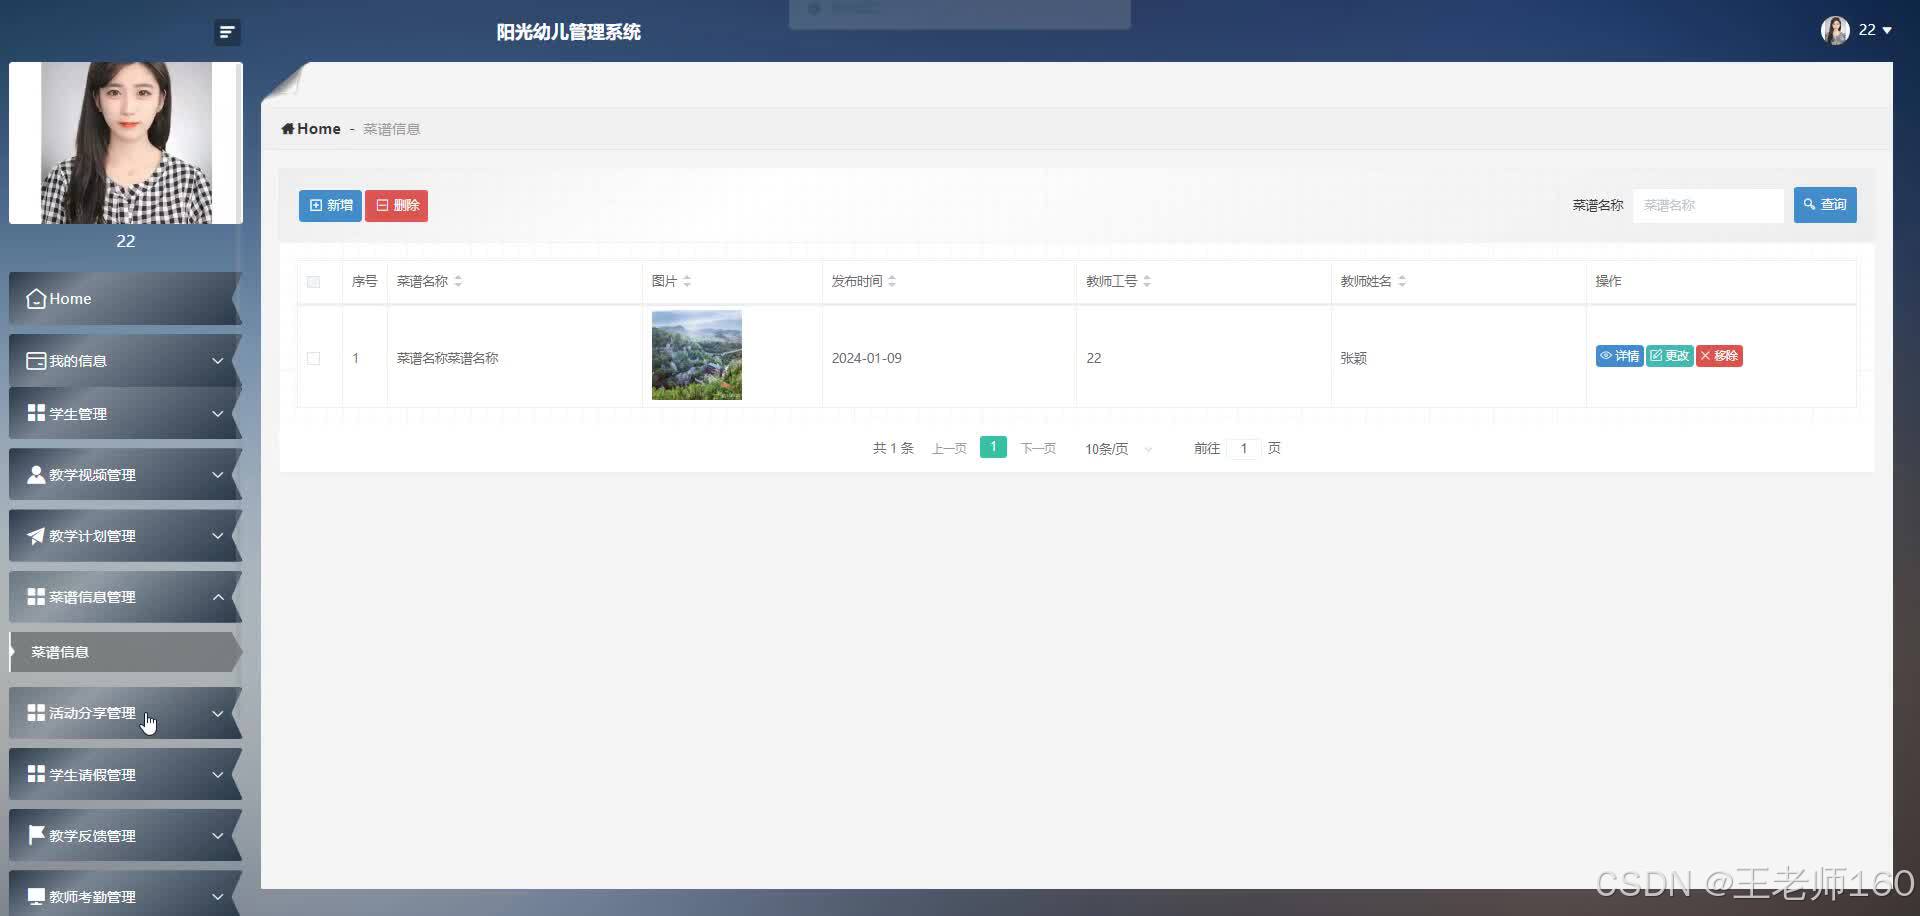This screenshot has height=916, width=1920.
Task: View row 1 with 详情 button
Action: coord(1619,356)
